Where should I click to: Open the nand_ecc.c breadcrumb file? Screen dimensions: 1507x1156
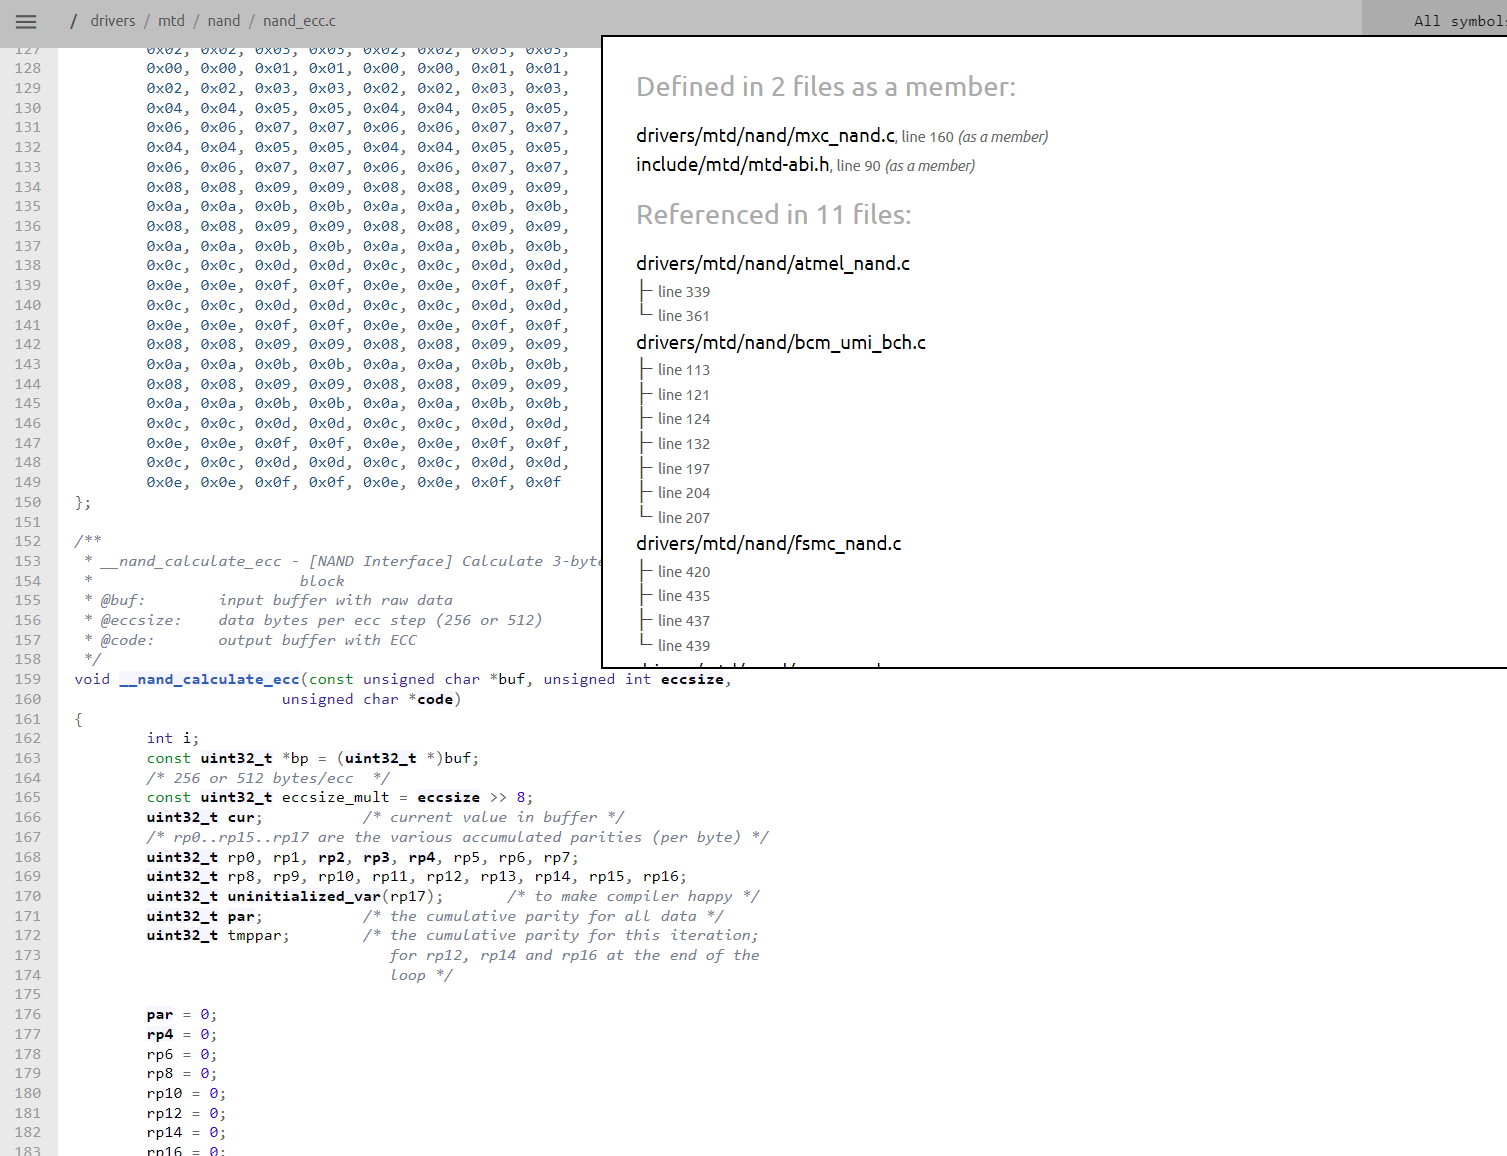tap(299, 21)
